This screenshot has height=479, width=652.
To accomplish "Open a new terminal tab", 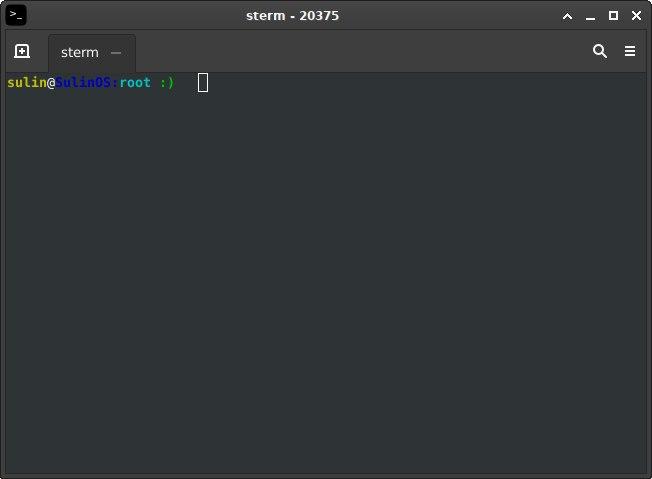I will 22,52.
